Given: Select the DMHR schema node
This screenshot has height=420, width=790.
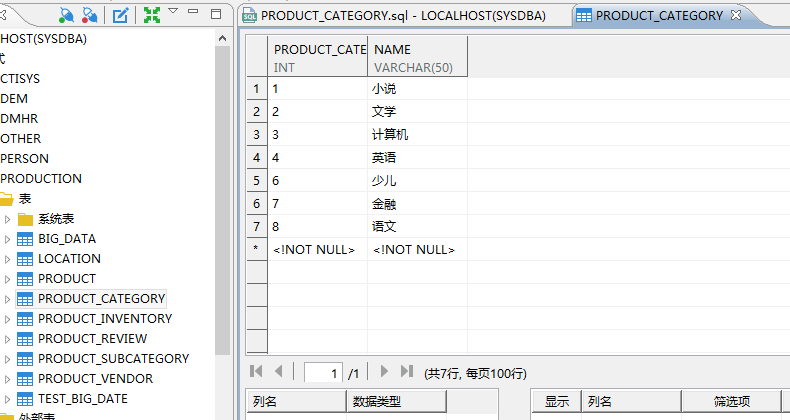Looking at the screenshot, I should coord(19,118).
